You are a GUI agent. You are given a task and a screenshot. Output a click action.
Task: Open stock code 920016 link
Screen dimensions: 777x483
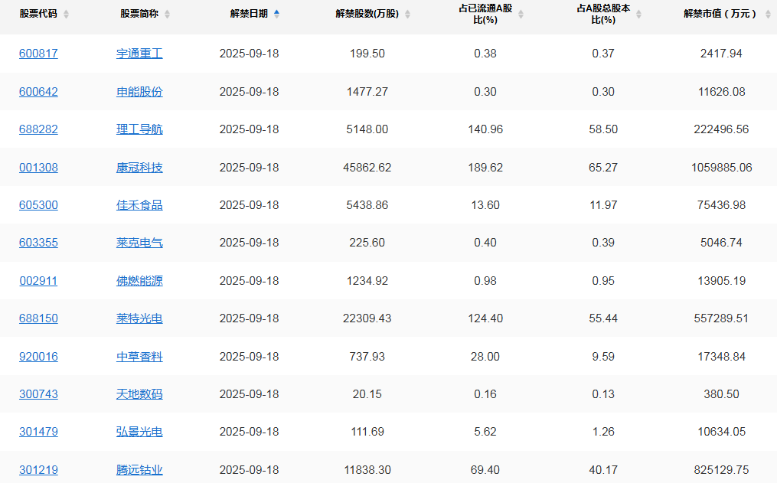tap(39, 356)
